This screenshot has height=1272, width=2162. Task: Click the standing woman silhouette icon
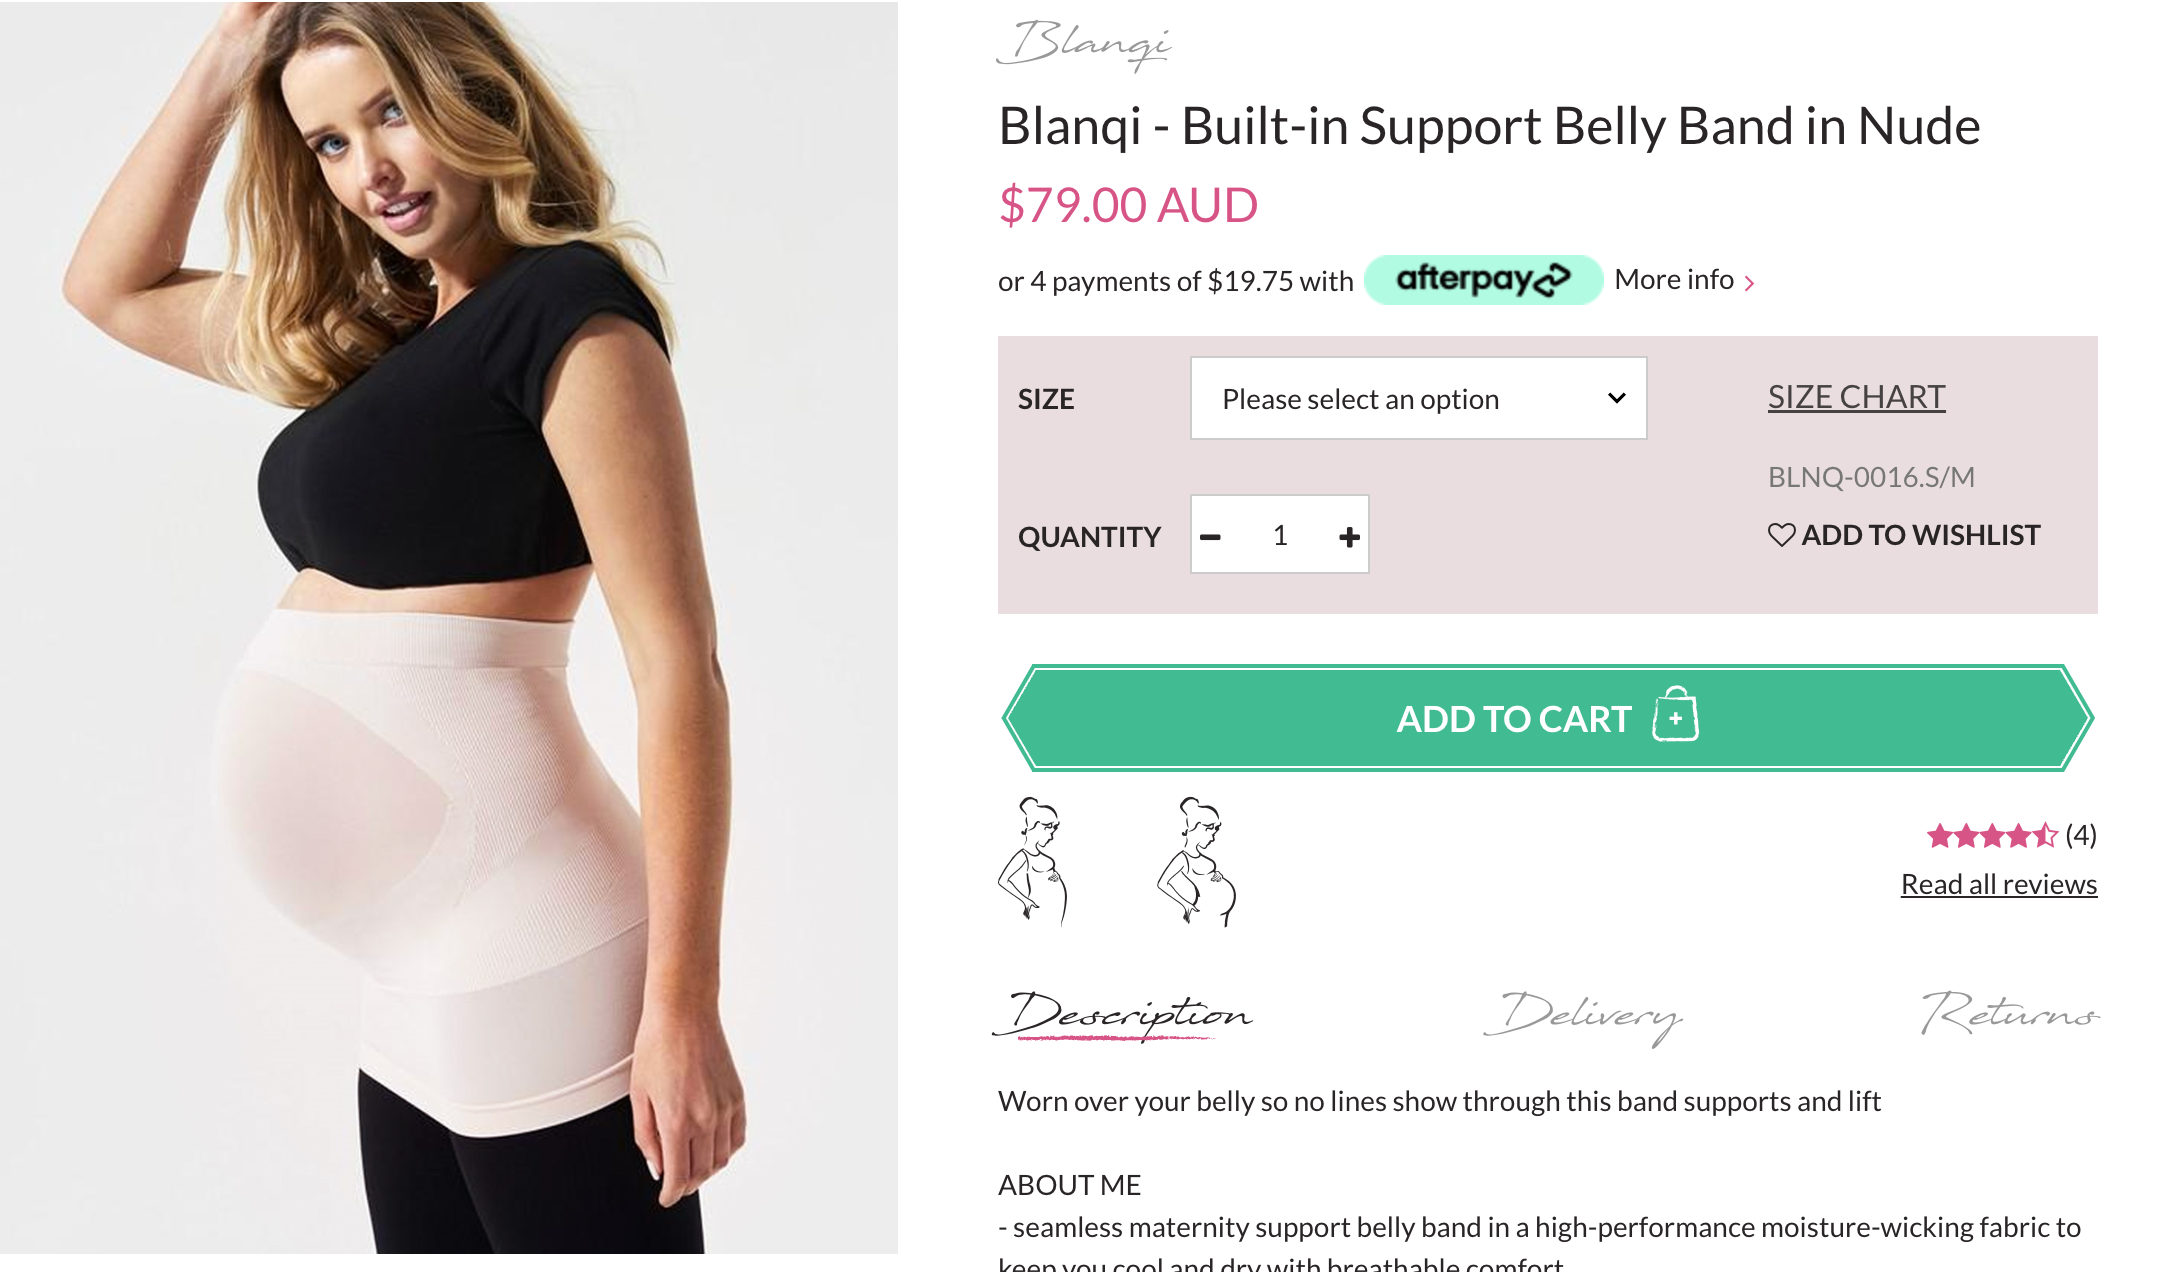coord(1033,860)
